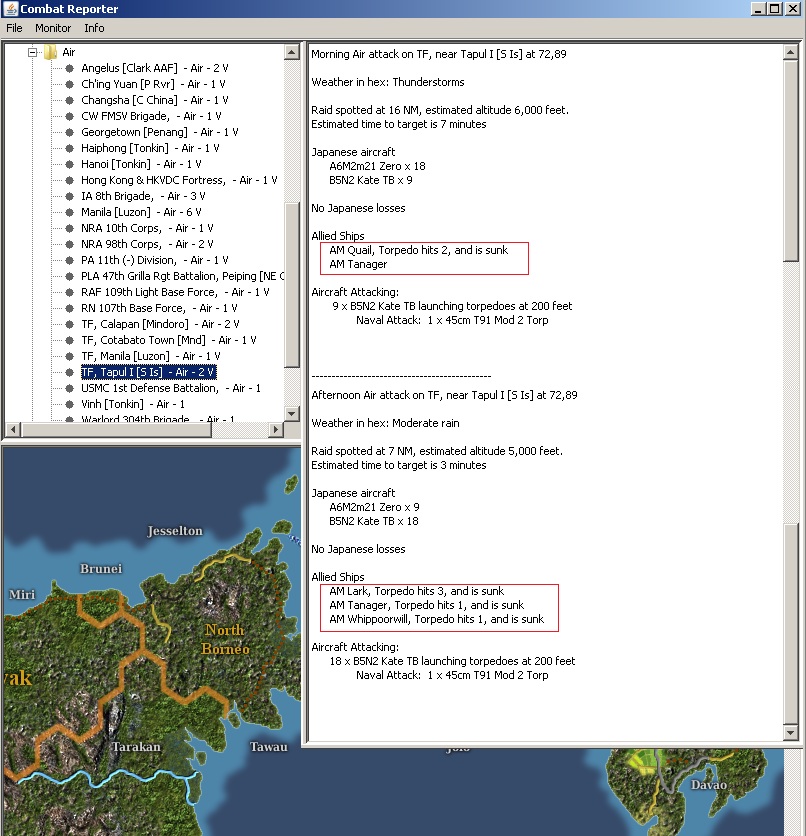Image resolution: width=806 pixels, height=836 pixels.
Task: Click 'Weather in hex: Moderate rain' text
Action: click(x=385, y=423)
